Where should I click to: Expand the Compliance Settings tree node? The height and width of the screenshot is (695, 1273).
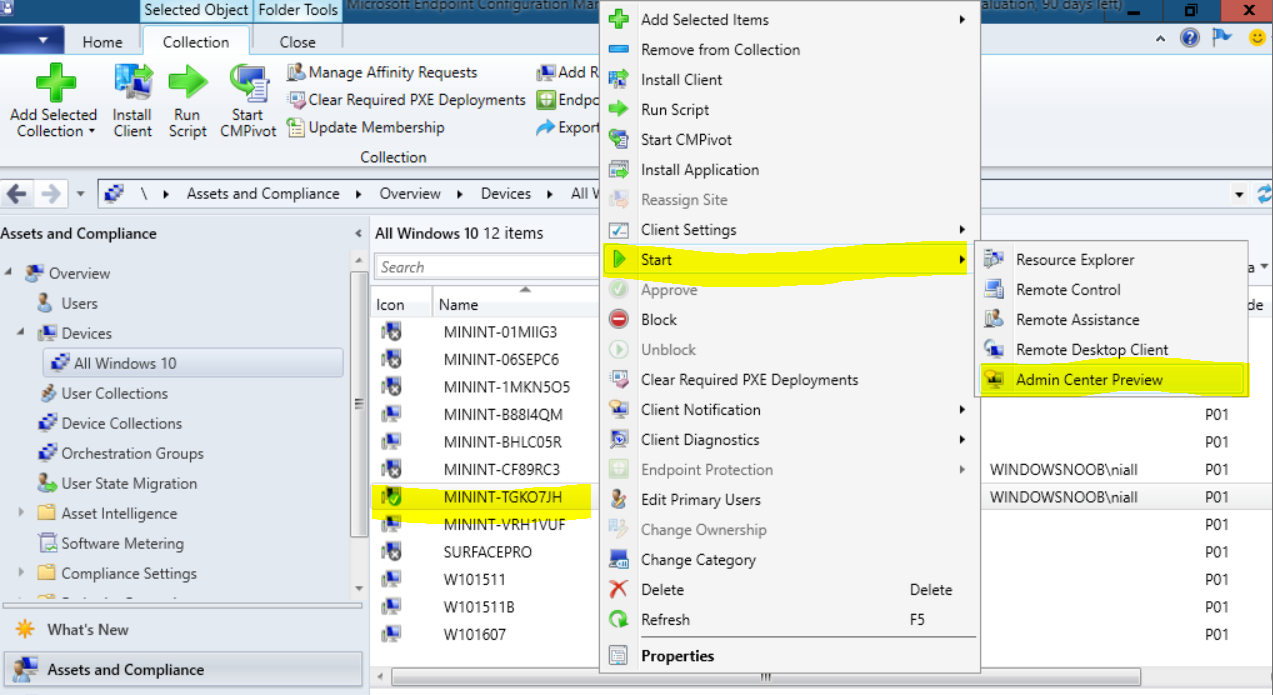(x=21, y=573)
